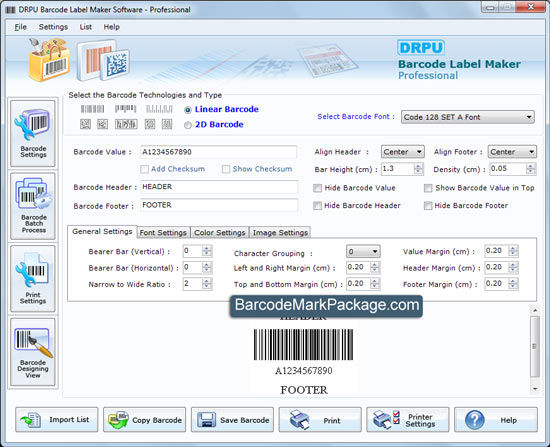
Task: Switch to the Font Settings tab
Action: [x=163, y=232]
